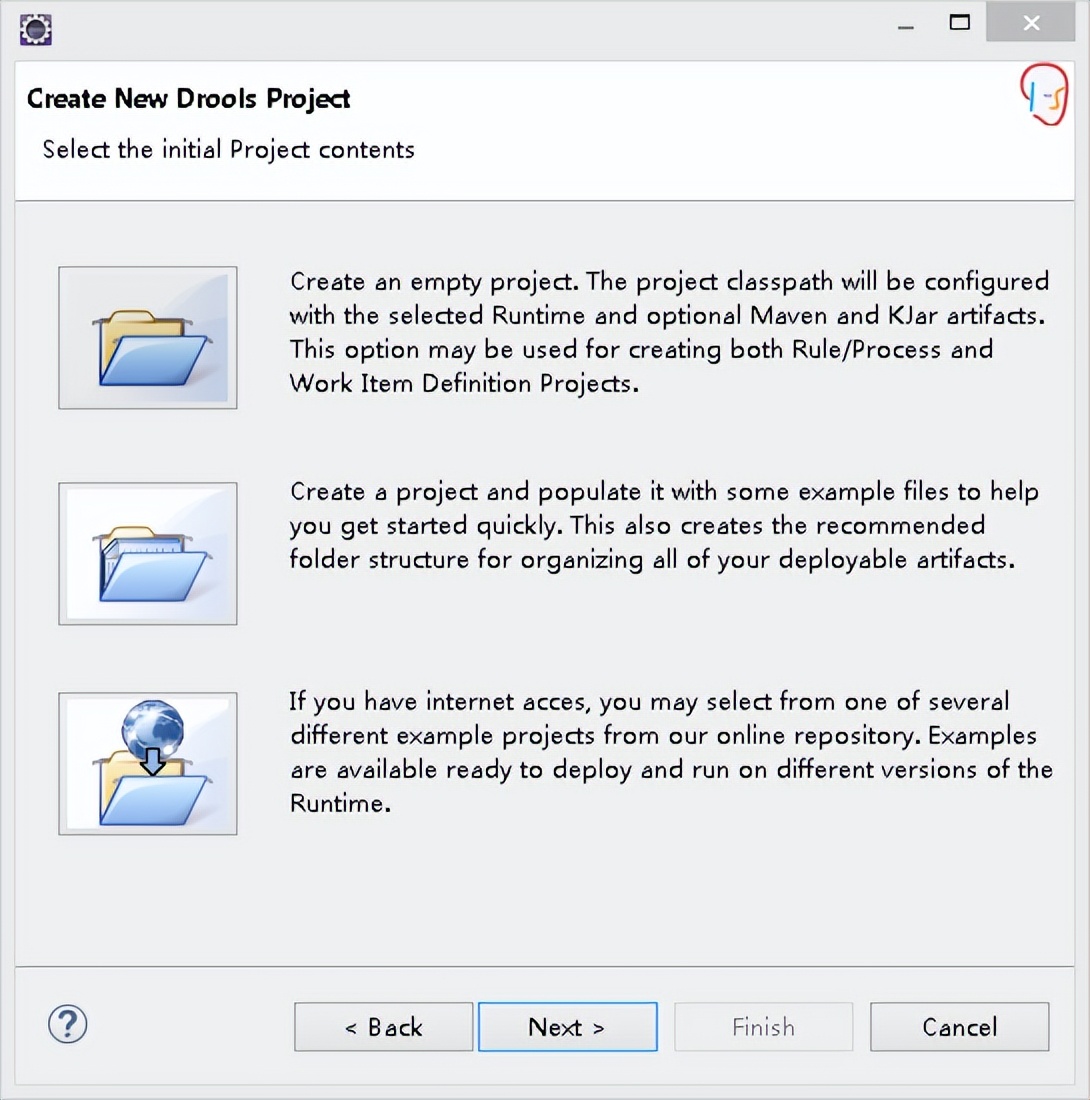
Task: Click the 'If you have internet acces' description
Action: point(671,752)
